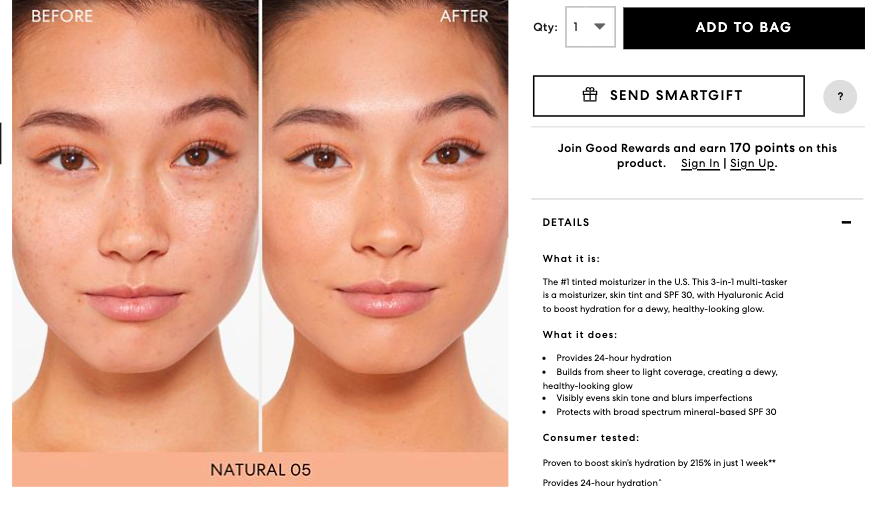Click the What it does heading

pyautogui.click(x=580, y=335)
